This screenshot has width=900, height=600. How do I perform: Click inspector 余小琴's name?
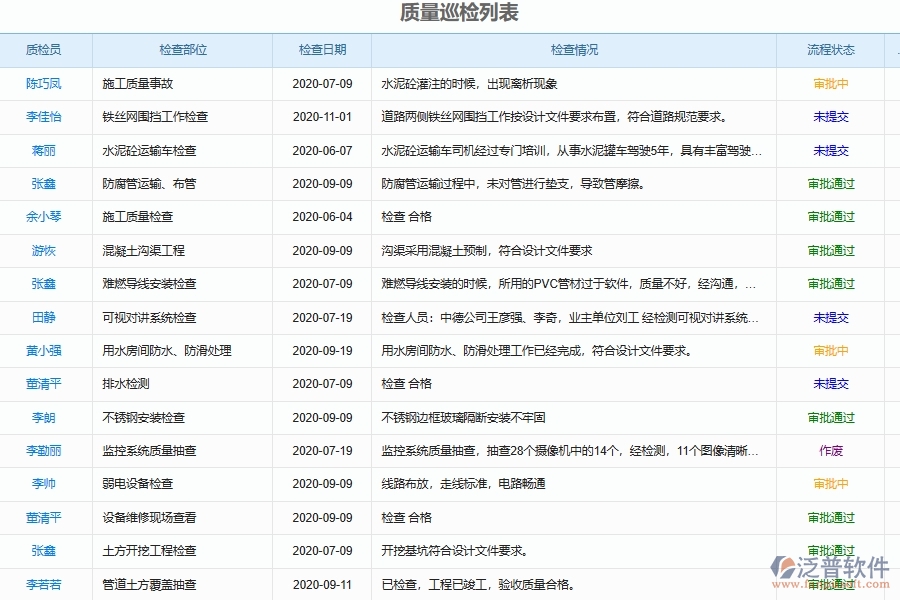[x=44, y=217]
